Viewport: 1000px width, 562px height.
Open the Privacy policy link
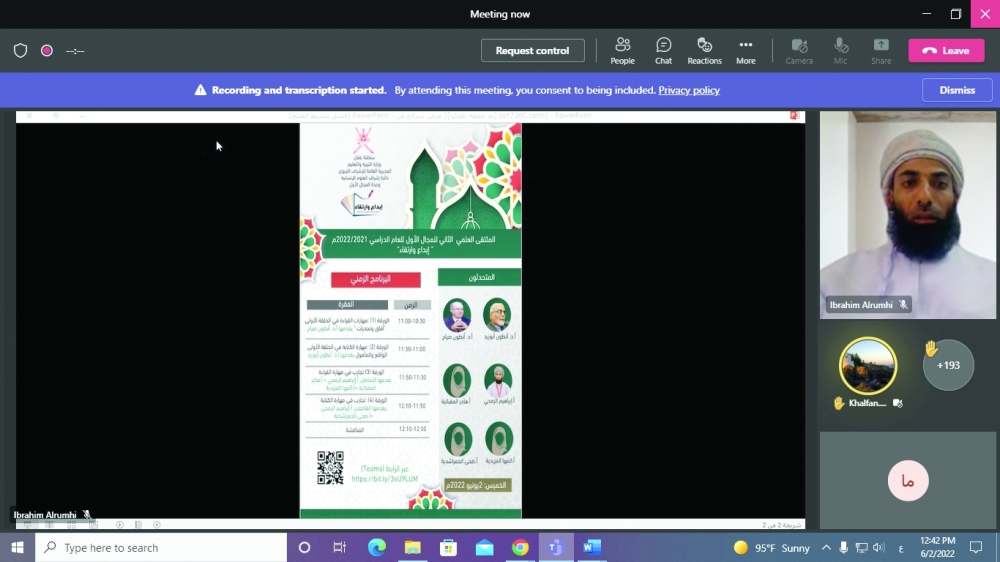688,90
